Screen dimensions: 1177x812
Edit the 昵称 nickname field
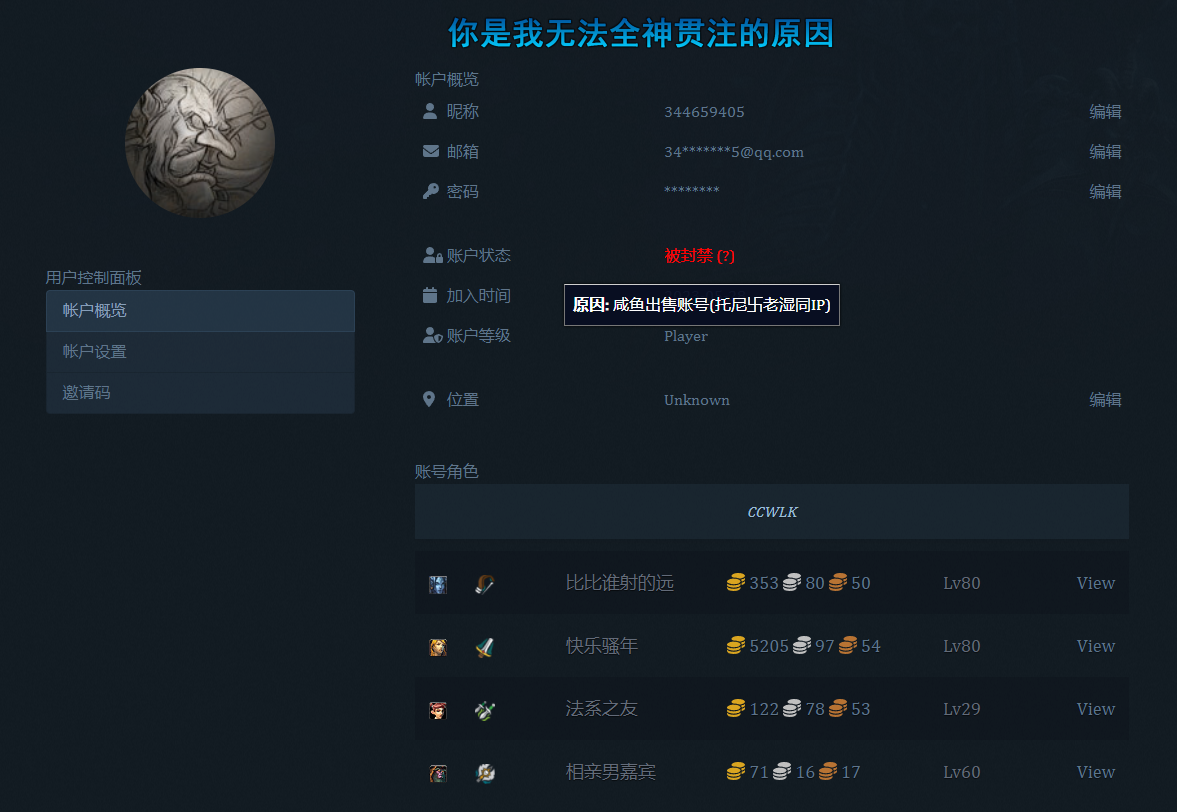pyautogui.click(x=1105, y=112)
